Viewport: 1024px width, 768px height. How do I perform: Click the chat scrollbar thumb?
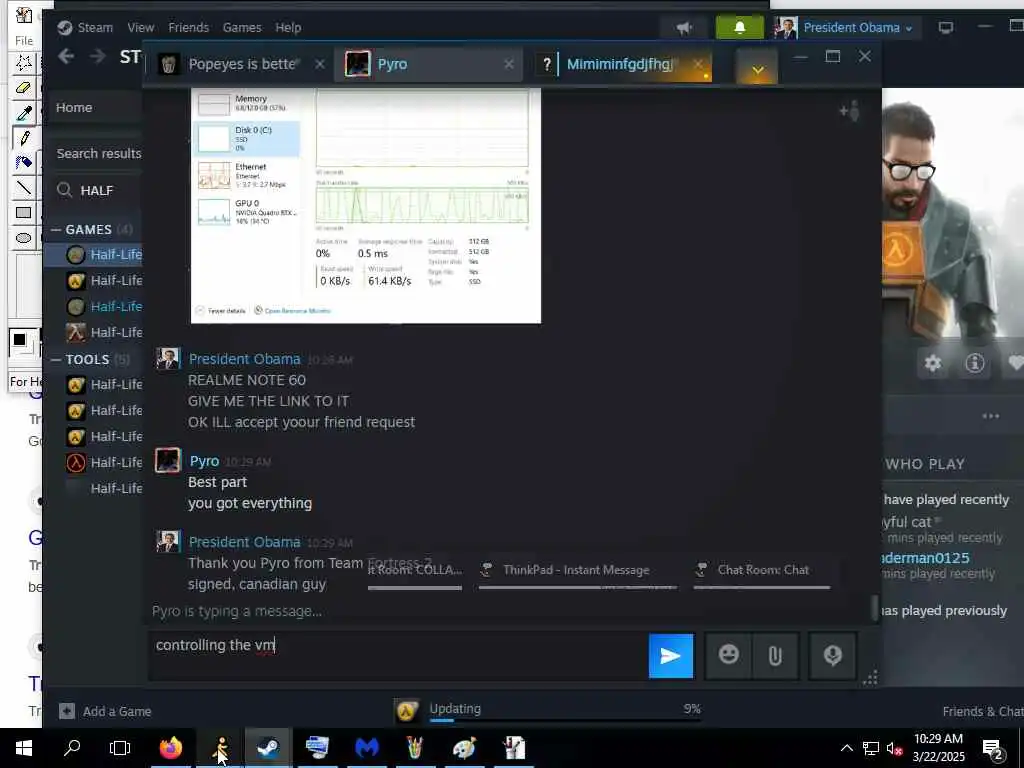[874, 607]
